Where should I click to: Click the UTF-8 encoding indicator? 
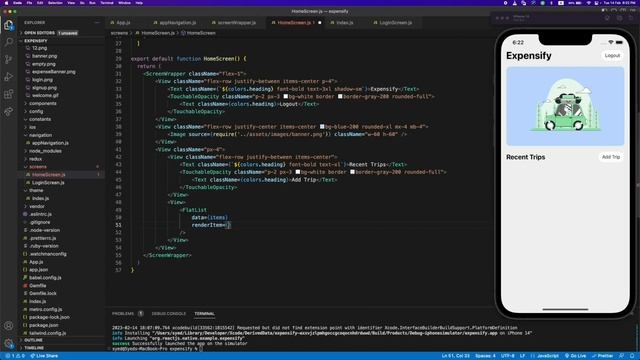(507, 356)
